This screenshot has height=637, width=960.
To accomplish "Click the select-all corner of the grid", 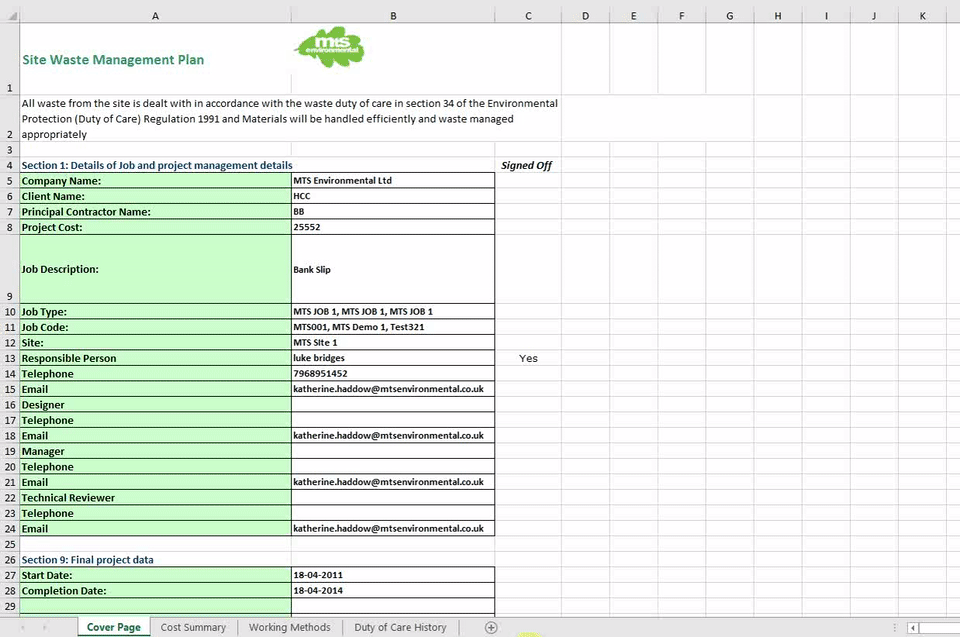I will (9, 15).
